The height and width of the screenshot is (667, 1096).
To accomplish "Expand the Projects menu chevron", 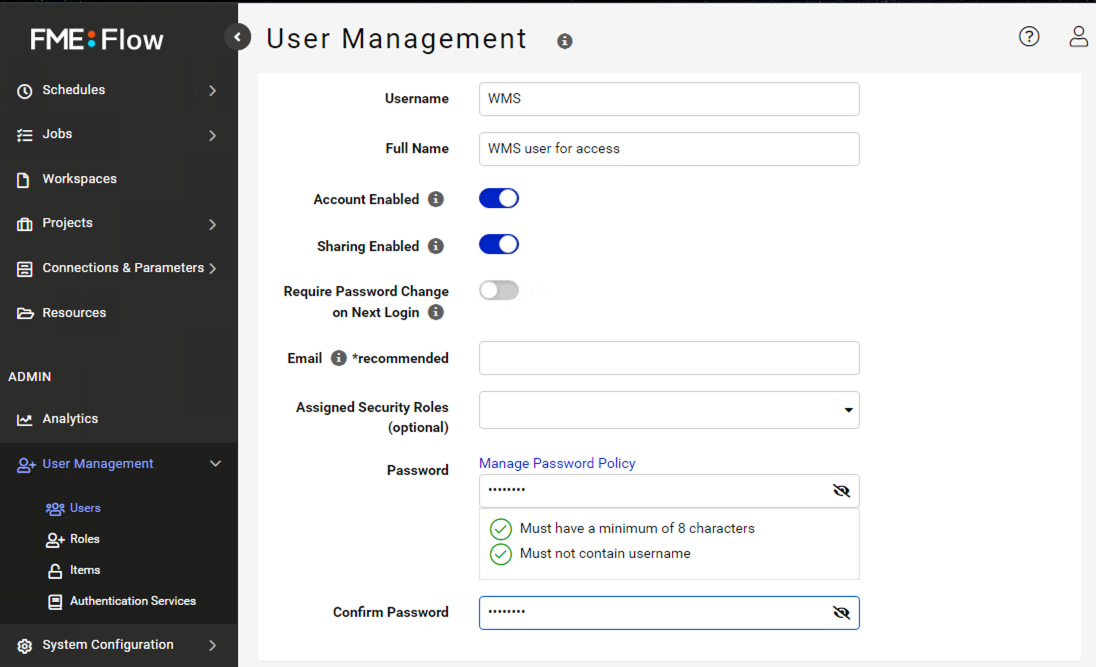I will [x=212, y=224].
